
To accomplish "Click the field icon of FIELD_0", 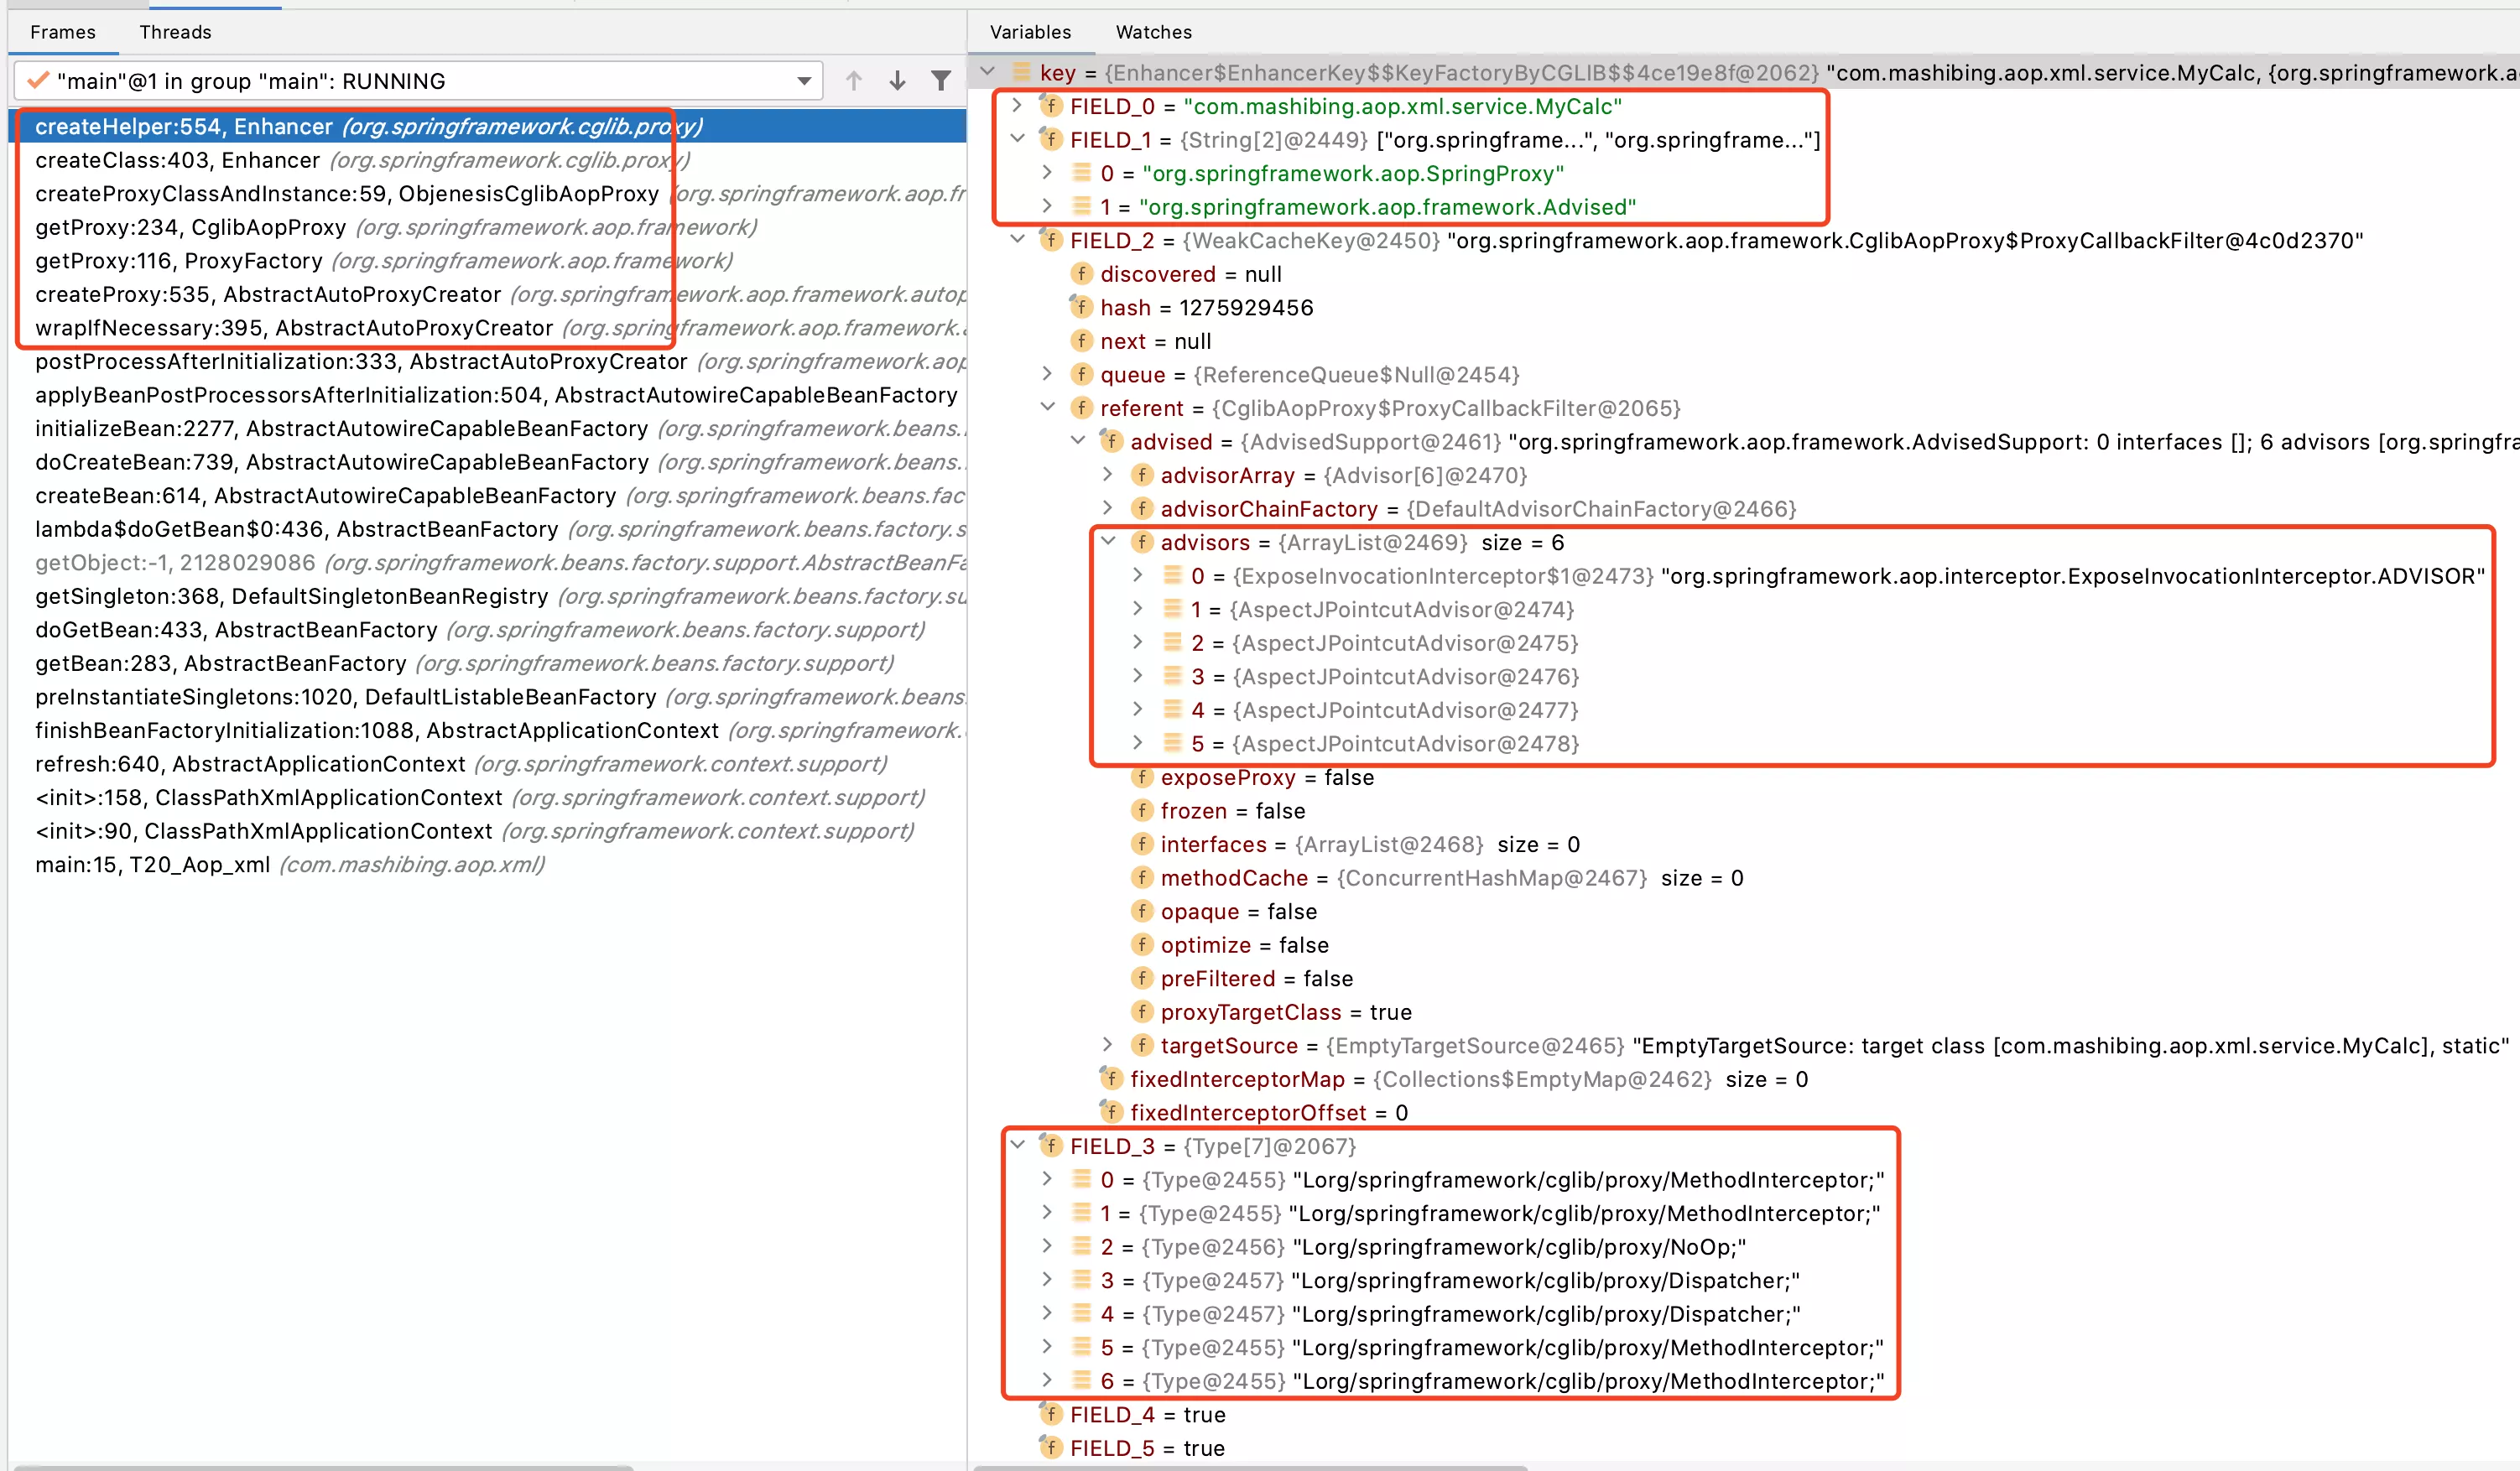I will 1050,105.
